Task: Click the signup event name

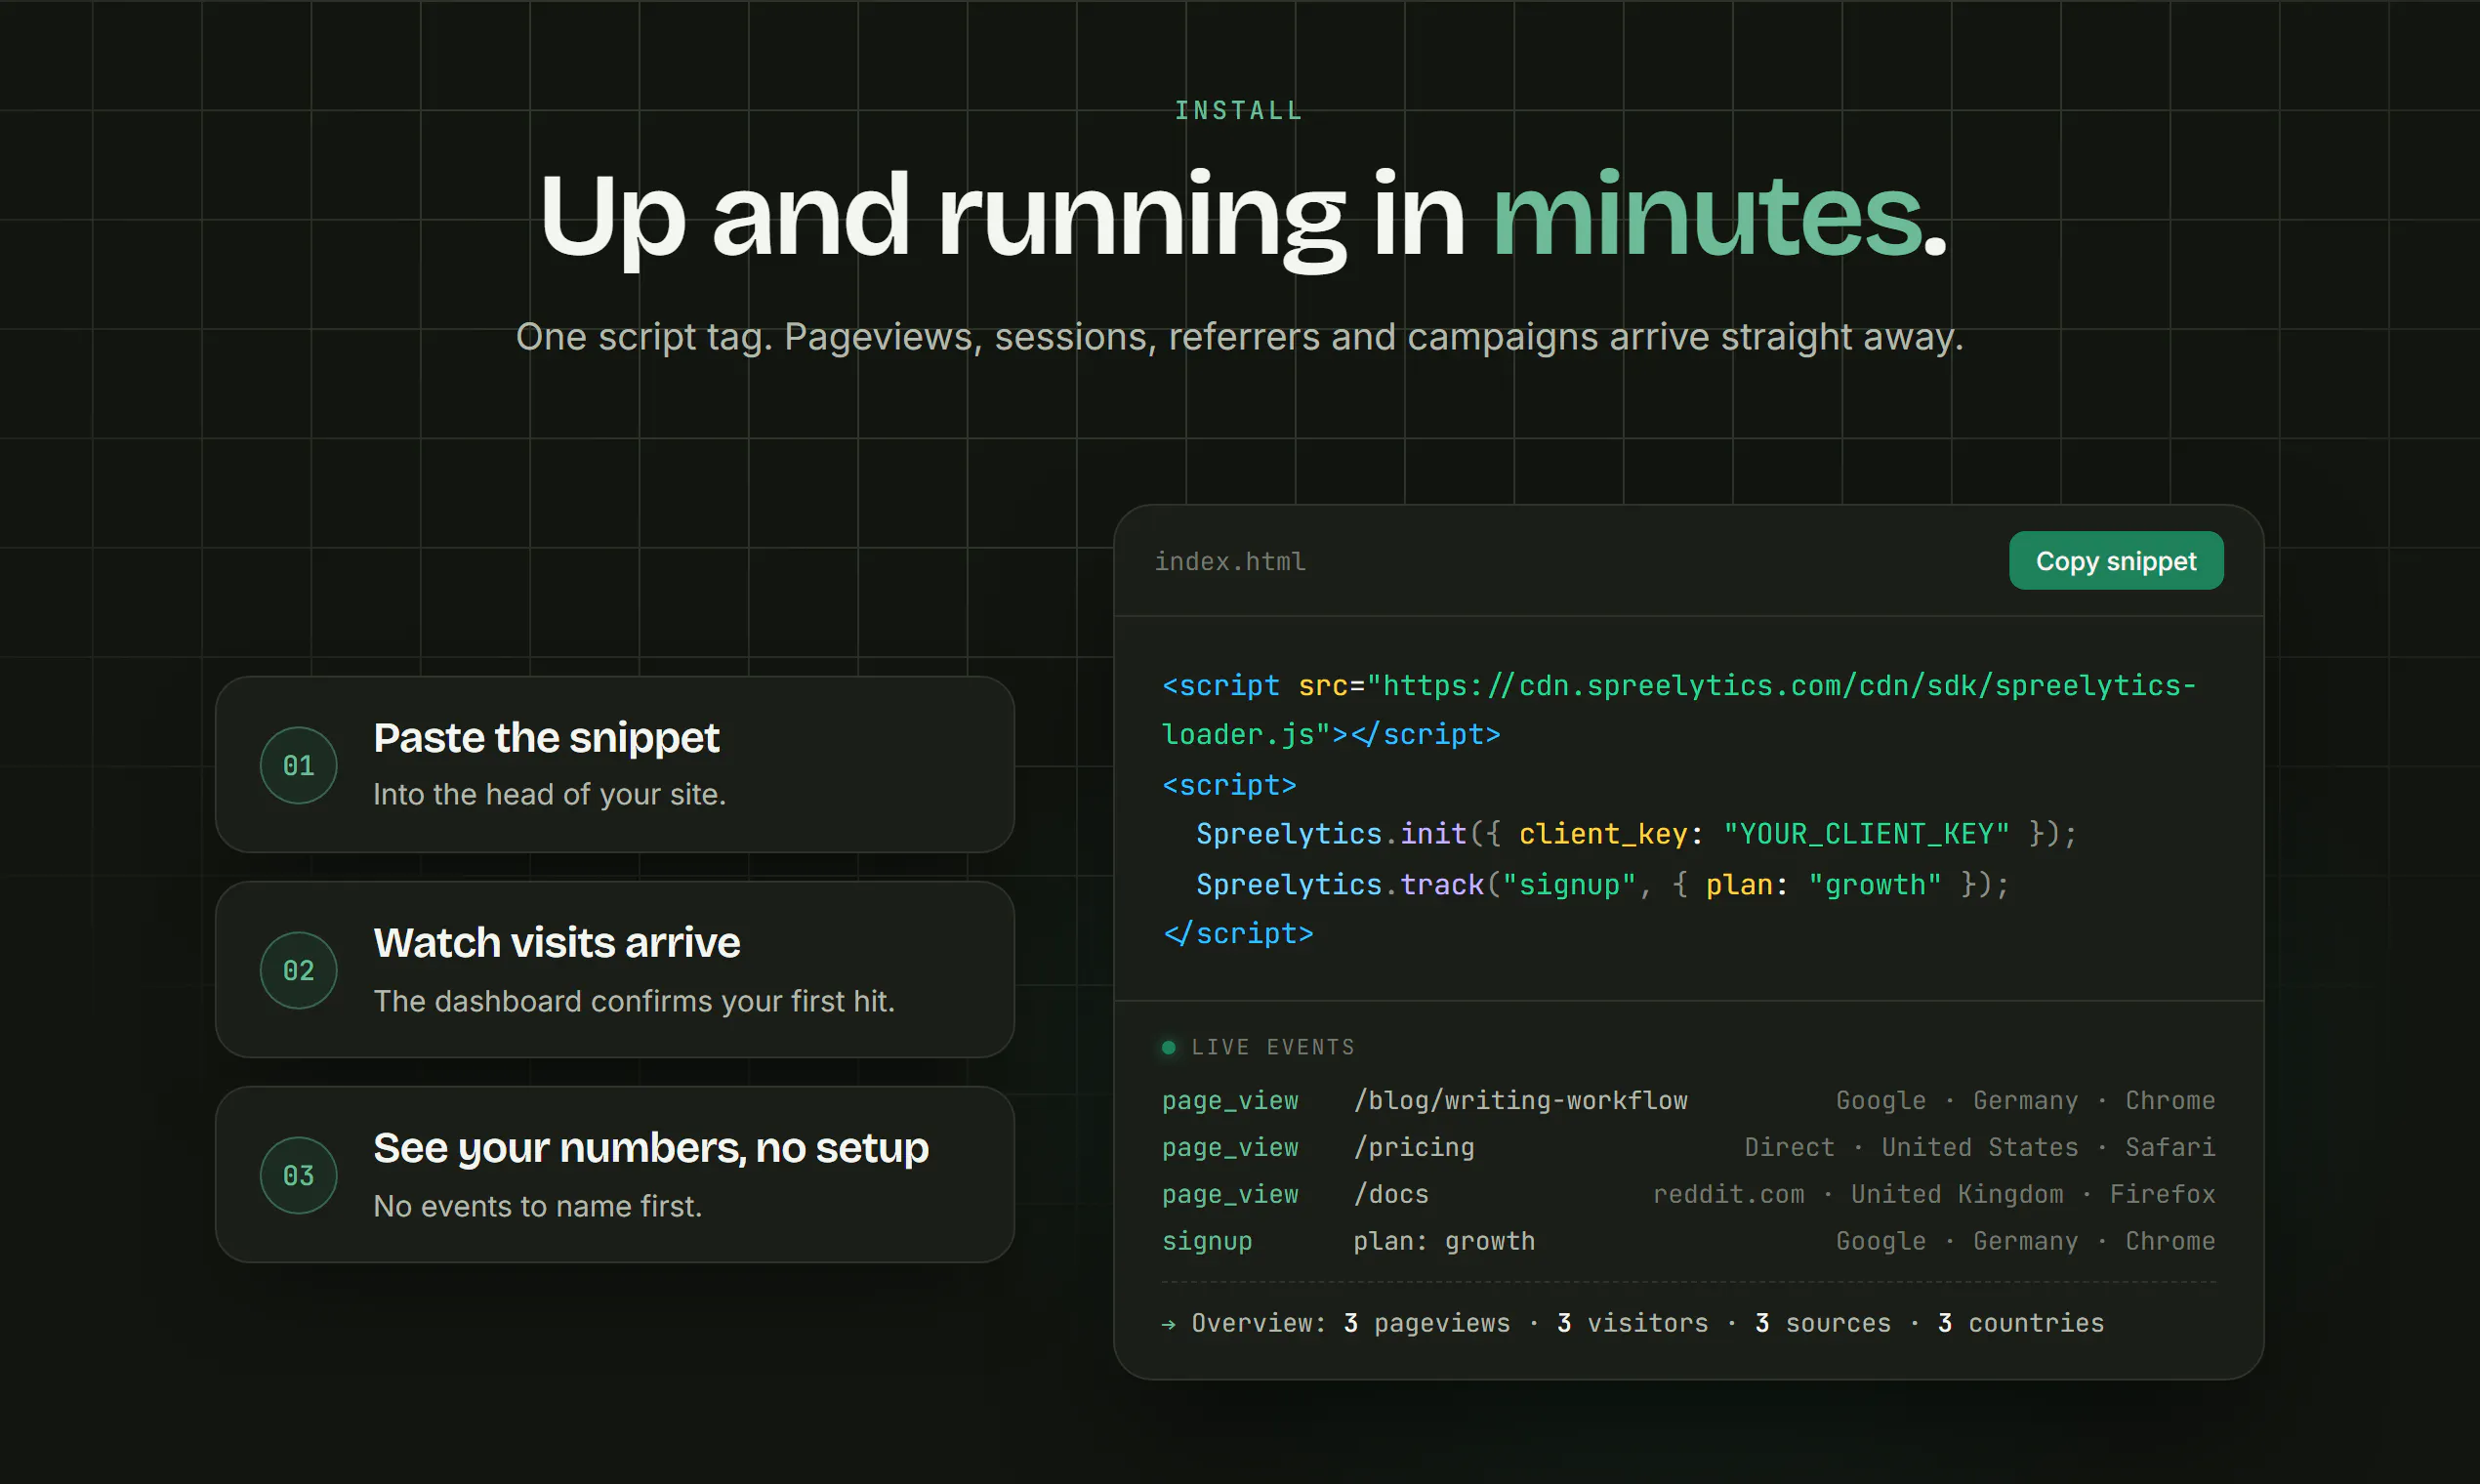Action: point(1207,1241)
